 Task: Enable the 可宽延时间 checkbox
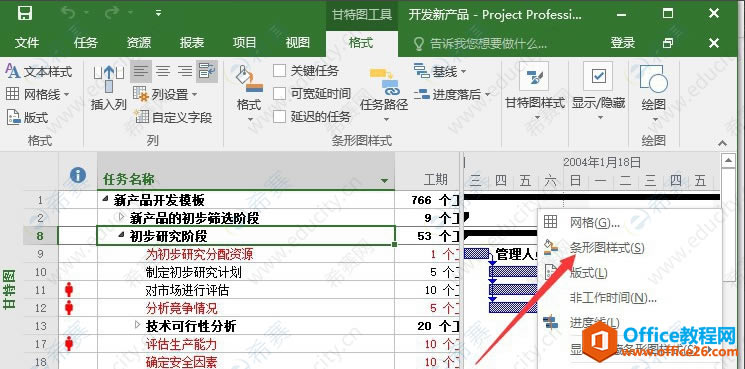click(x=279, y=94)
